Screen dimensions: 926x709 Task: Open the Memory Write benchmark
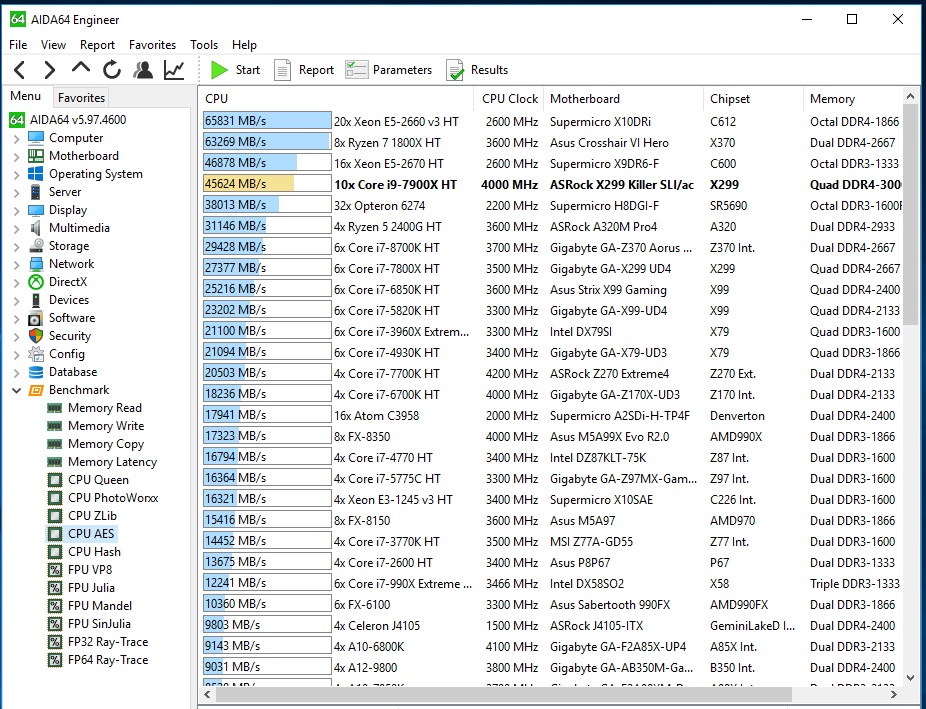96,426
